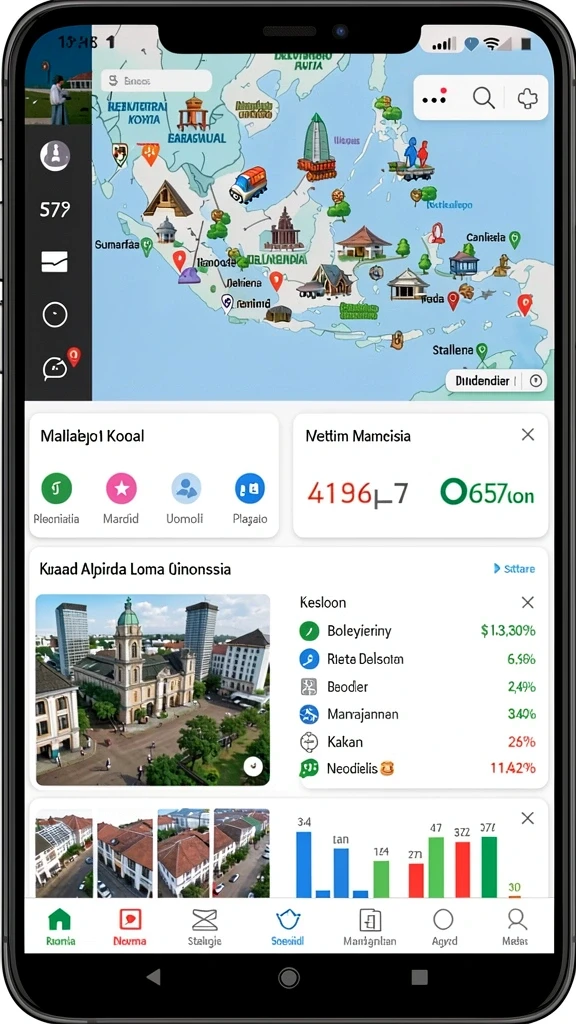
Task: Open the Medat profile tab
Action: [516, 927]
